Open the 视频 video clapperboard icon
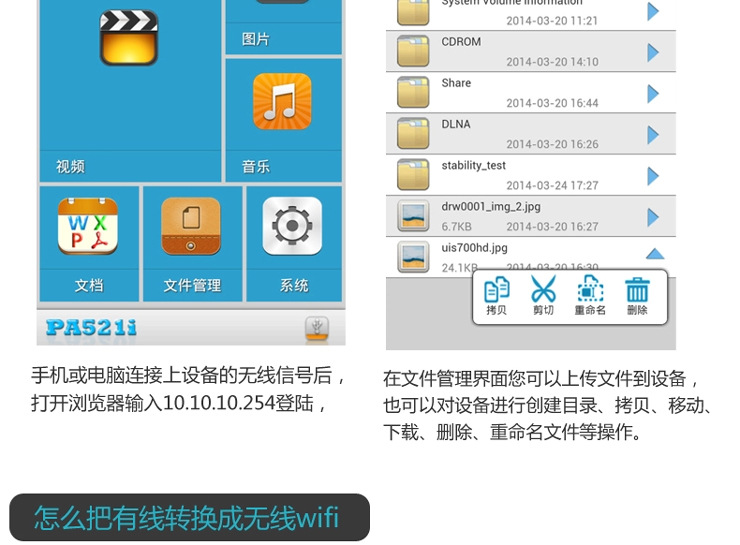 pos(129,38)
